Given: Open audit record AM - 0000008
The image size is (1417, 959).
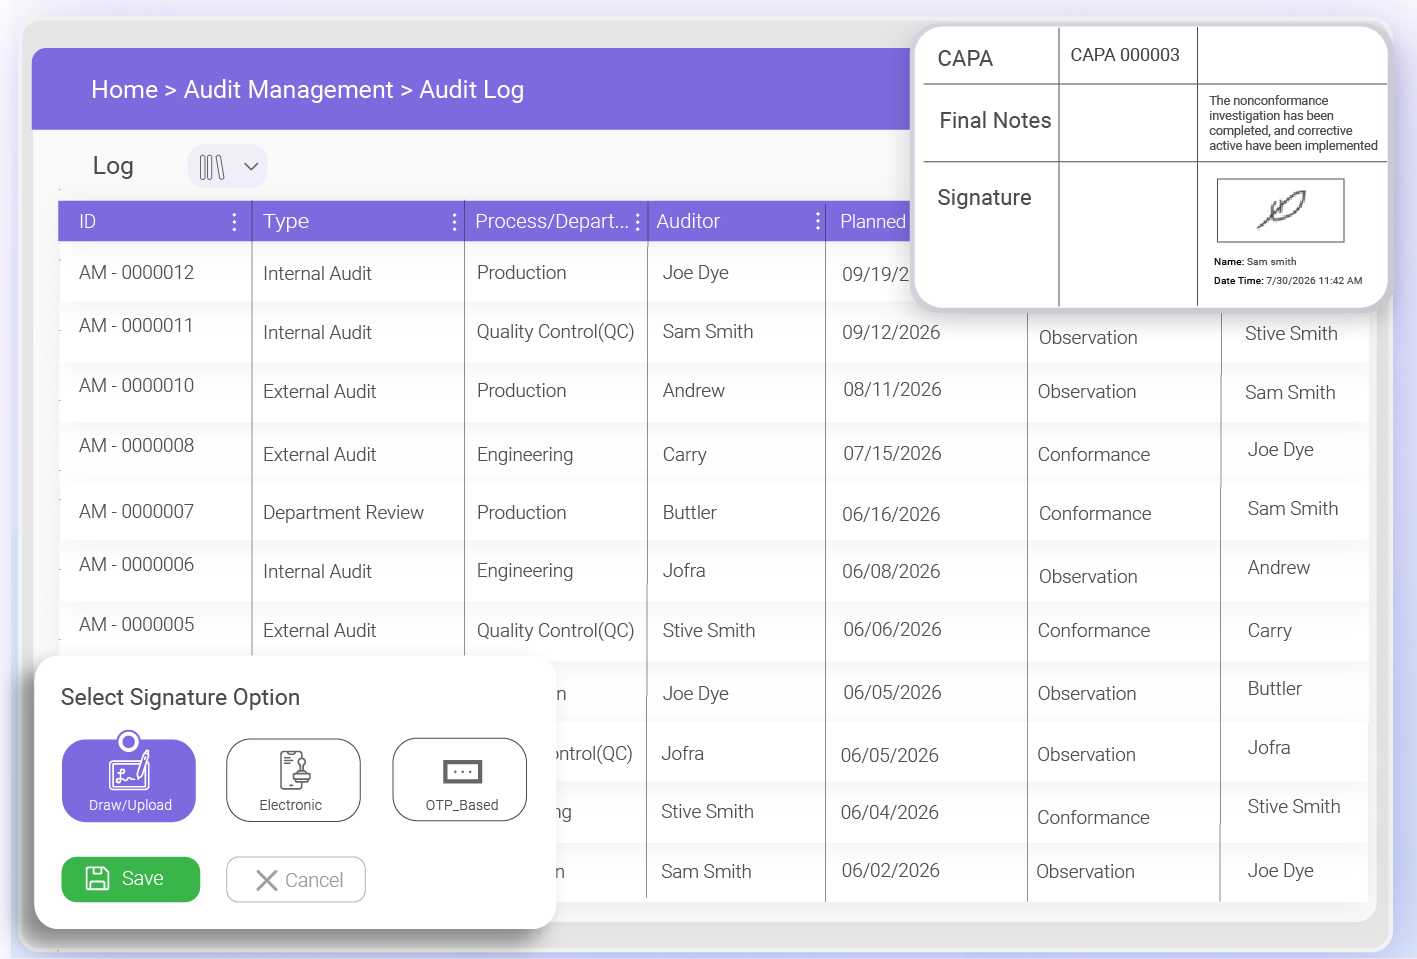Looking at the screenshot, I should coord(136,446).
